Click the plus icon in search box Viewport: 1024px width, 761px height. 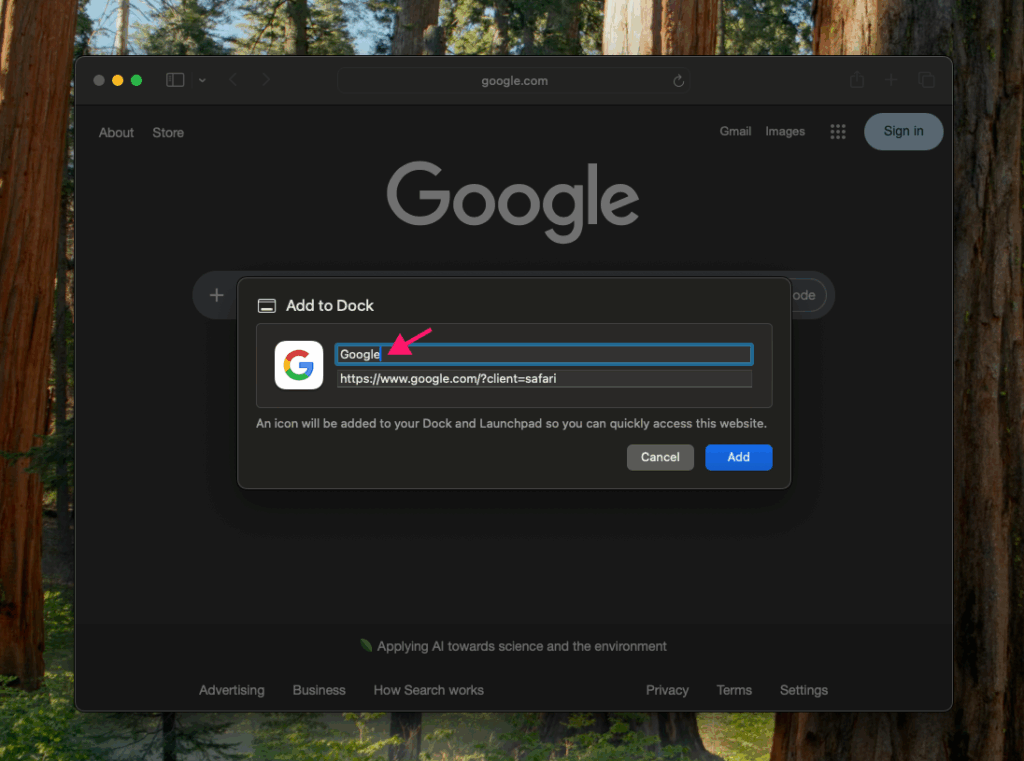click(x=216, y=295)
